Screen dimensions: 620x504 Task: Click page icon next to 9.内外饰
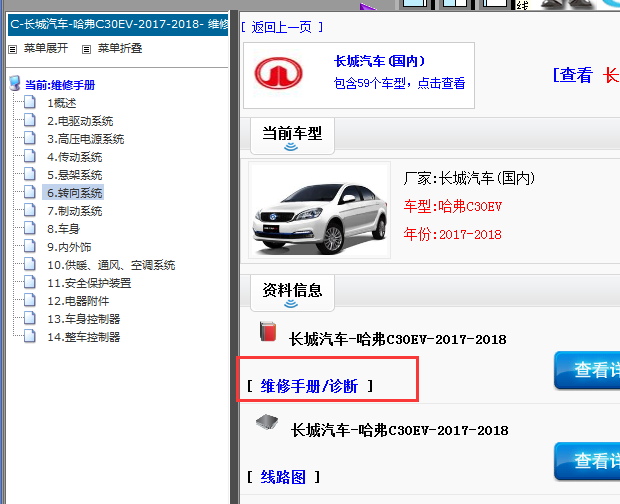pyautogui.click(x=30, y=246)
